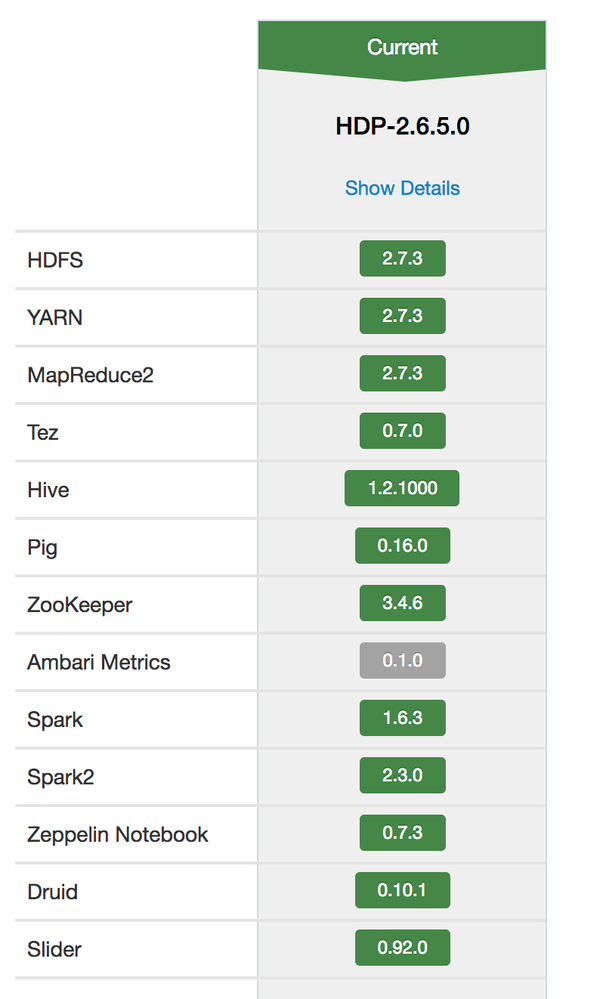Click the gray Ambari Metrics 0.1.0 badge
Image resolution: width=603 pixels, height=999 pixels.
(x=402, y=661)
